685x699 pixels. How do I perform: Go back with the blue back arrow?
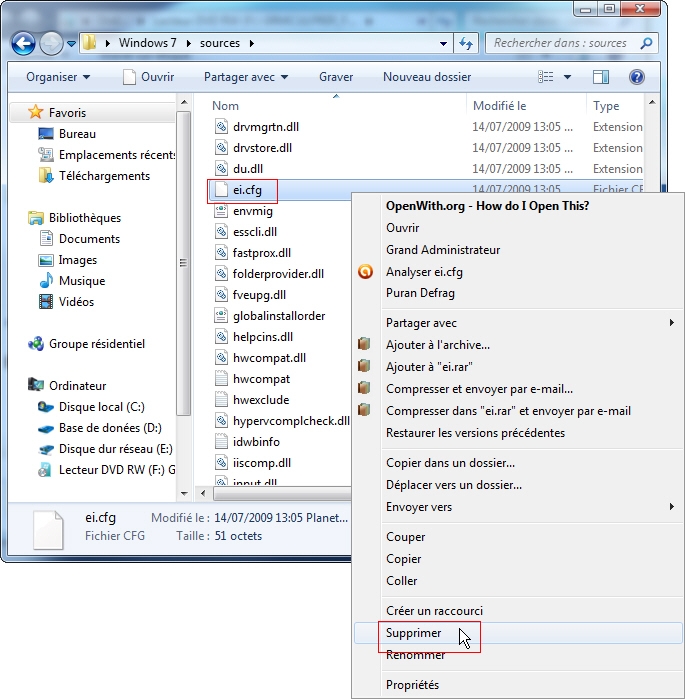pyautogui.click(x=23, y=44)
